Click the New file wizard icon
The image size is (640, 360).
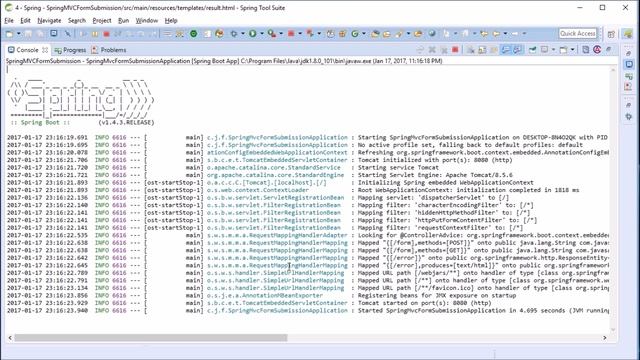(9, 34)
